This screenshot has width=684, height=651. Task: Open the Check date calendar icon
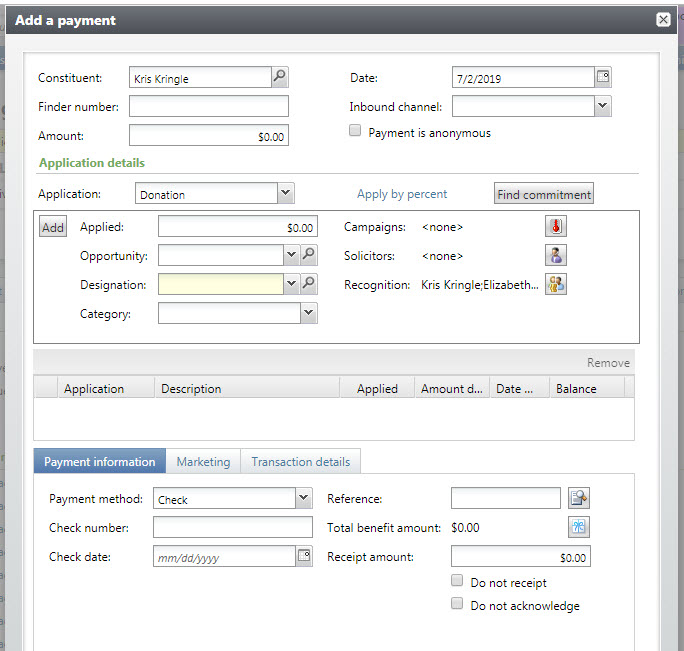click(x=304, y=557)
